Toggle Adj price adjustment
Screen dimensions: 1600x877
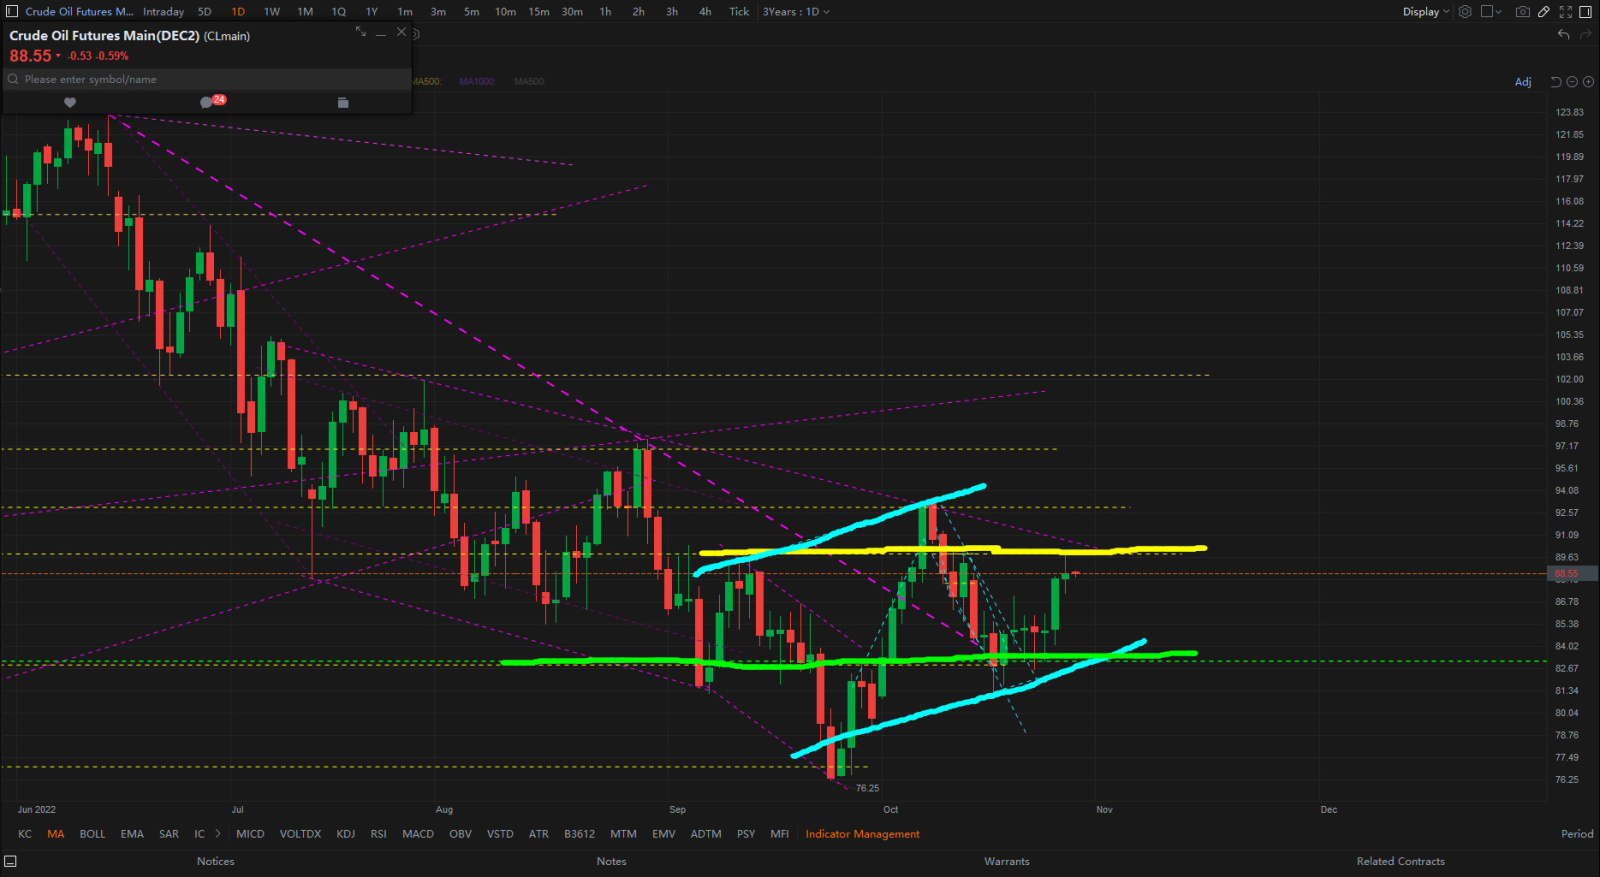tap(1523, 82)
